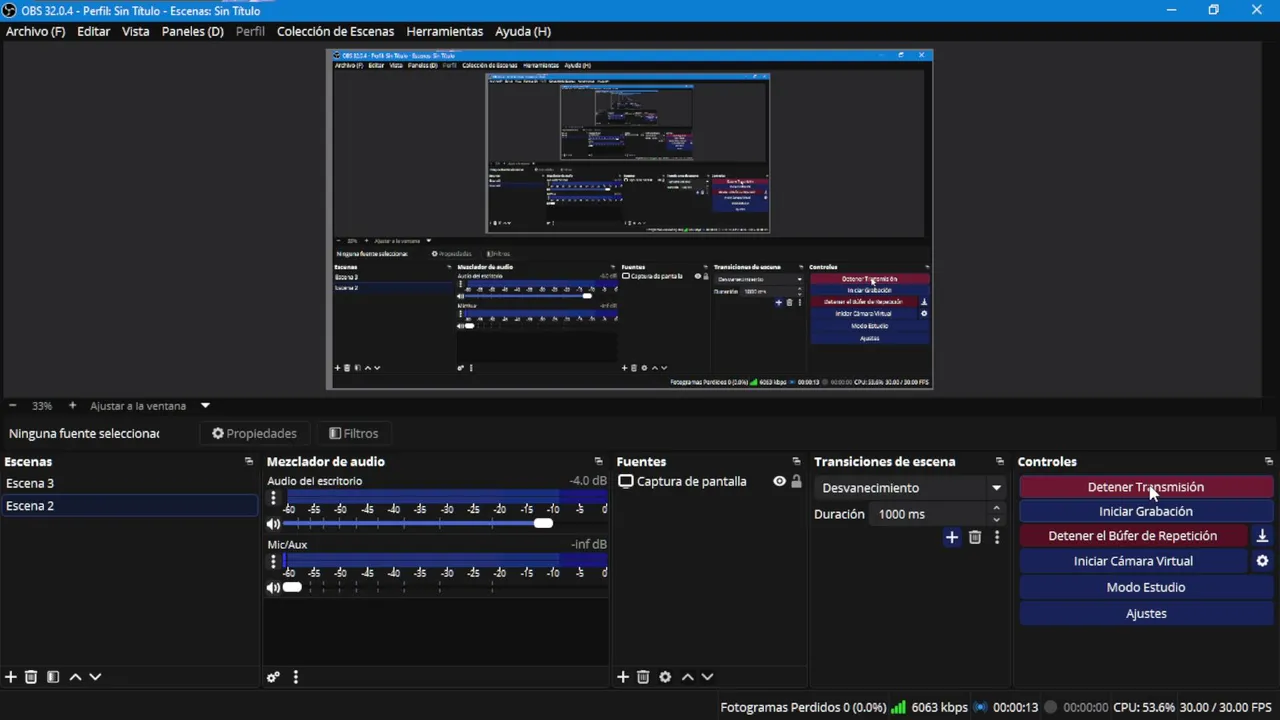Screen dimensions: 1280x720
Task: Select Escena 3 in scenes list
Action: coord(129,483)
